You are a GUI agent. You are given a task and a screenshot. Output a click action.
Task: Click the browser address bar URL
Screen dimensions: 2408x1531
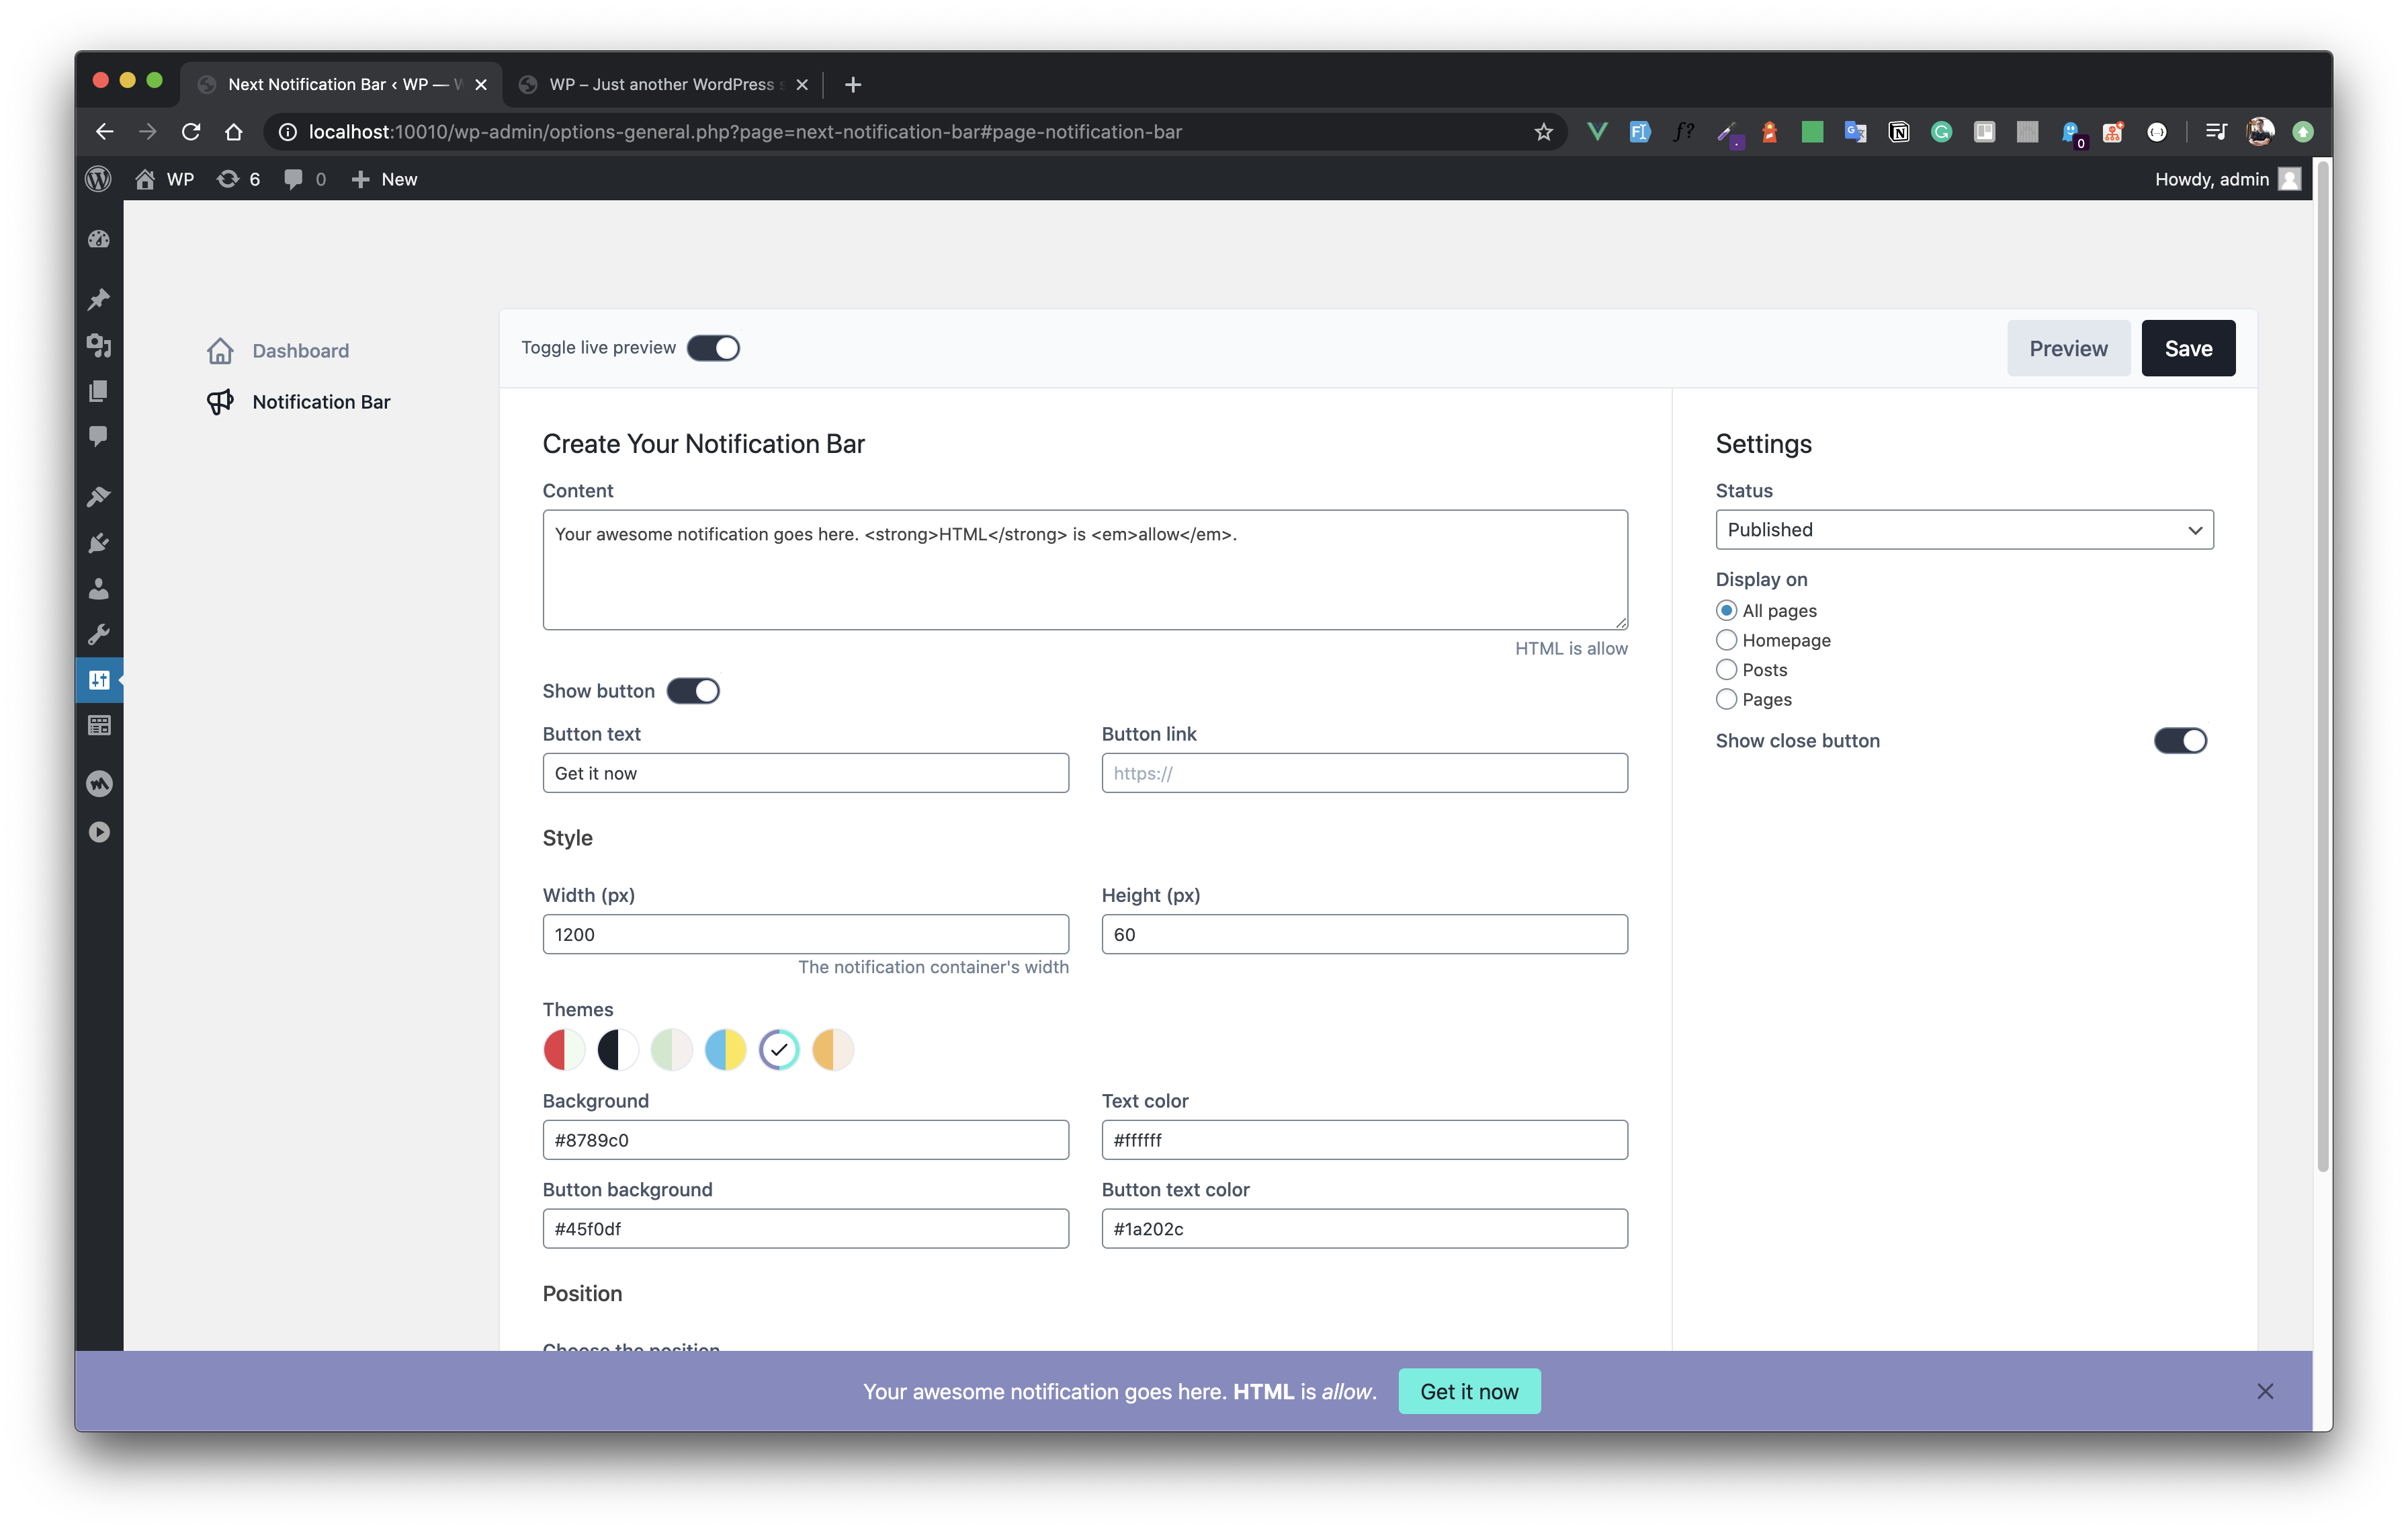tap(745, 132)
